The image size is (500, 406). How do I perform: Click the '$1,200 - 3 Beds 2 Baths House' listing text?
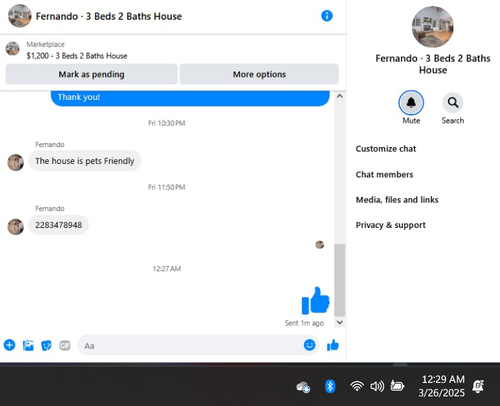[77, 56]
